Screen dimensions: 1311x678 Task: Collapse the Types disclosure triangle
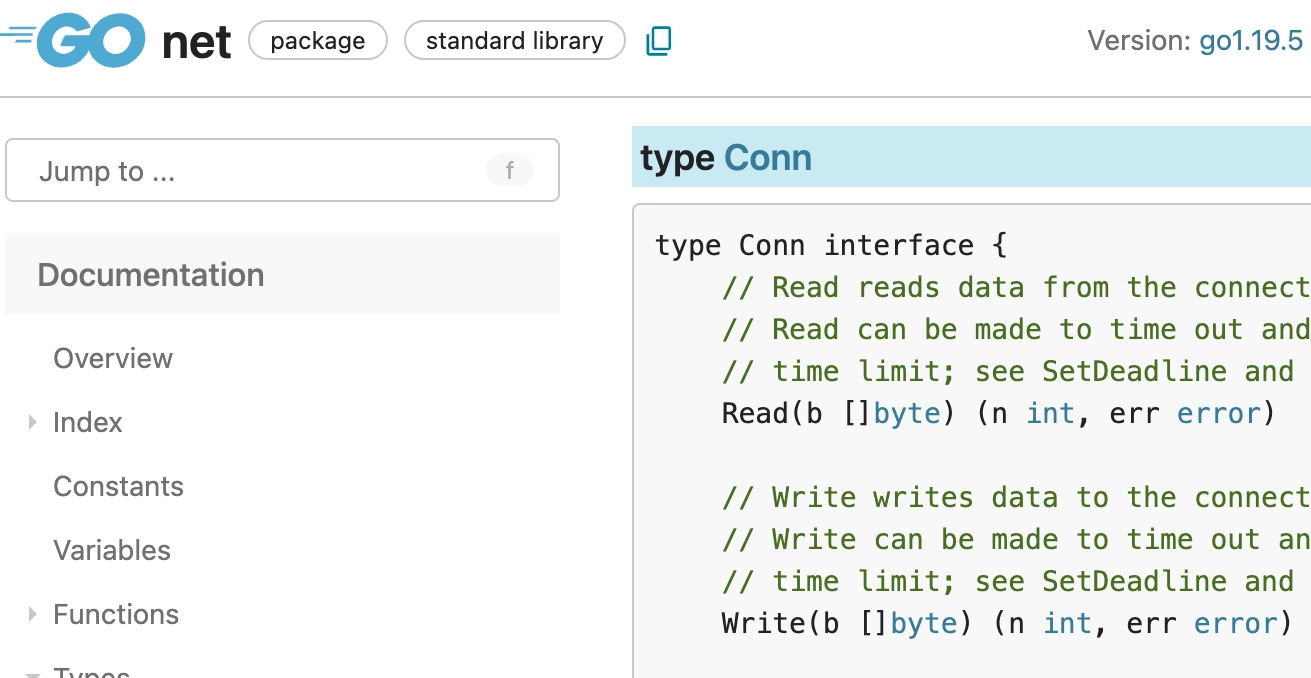point(33,674)
